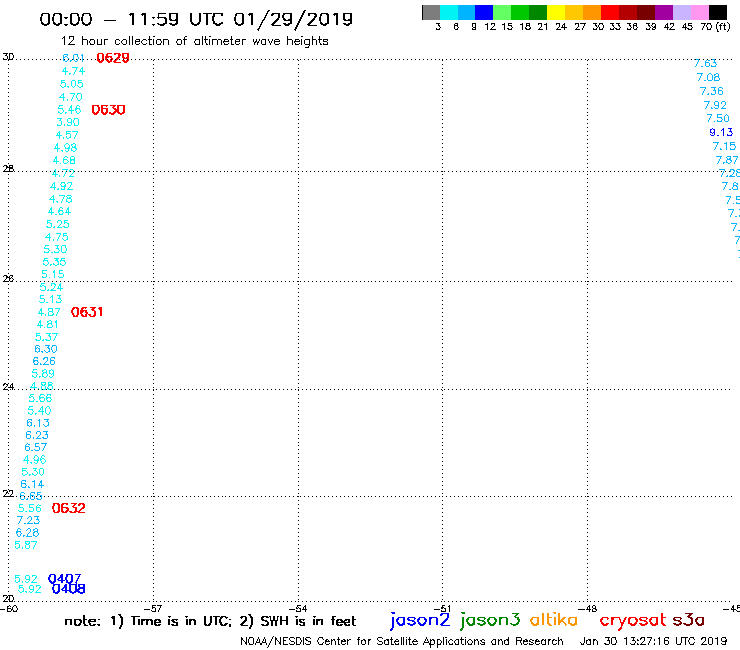Click the wave height value 6.14

32,484
